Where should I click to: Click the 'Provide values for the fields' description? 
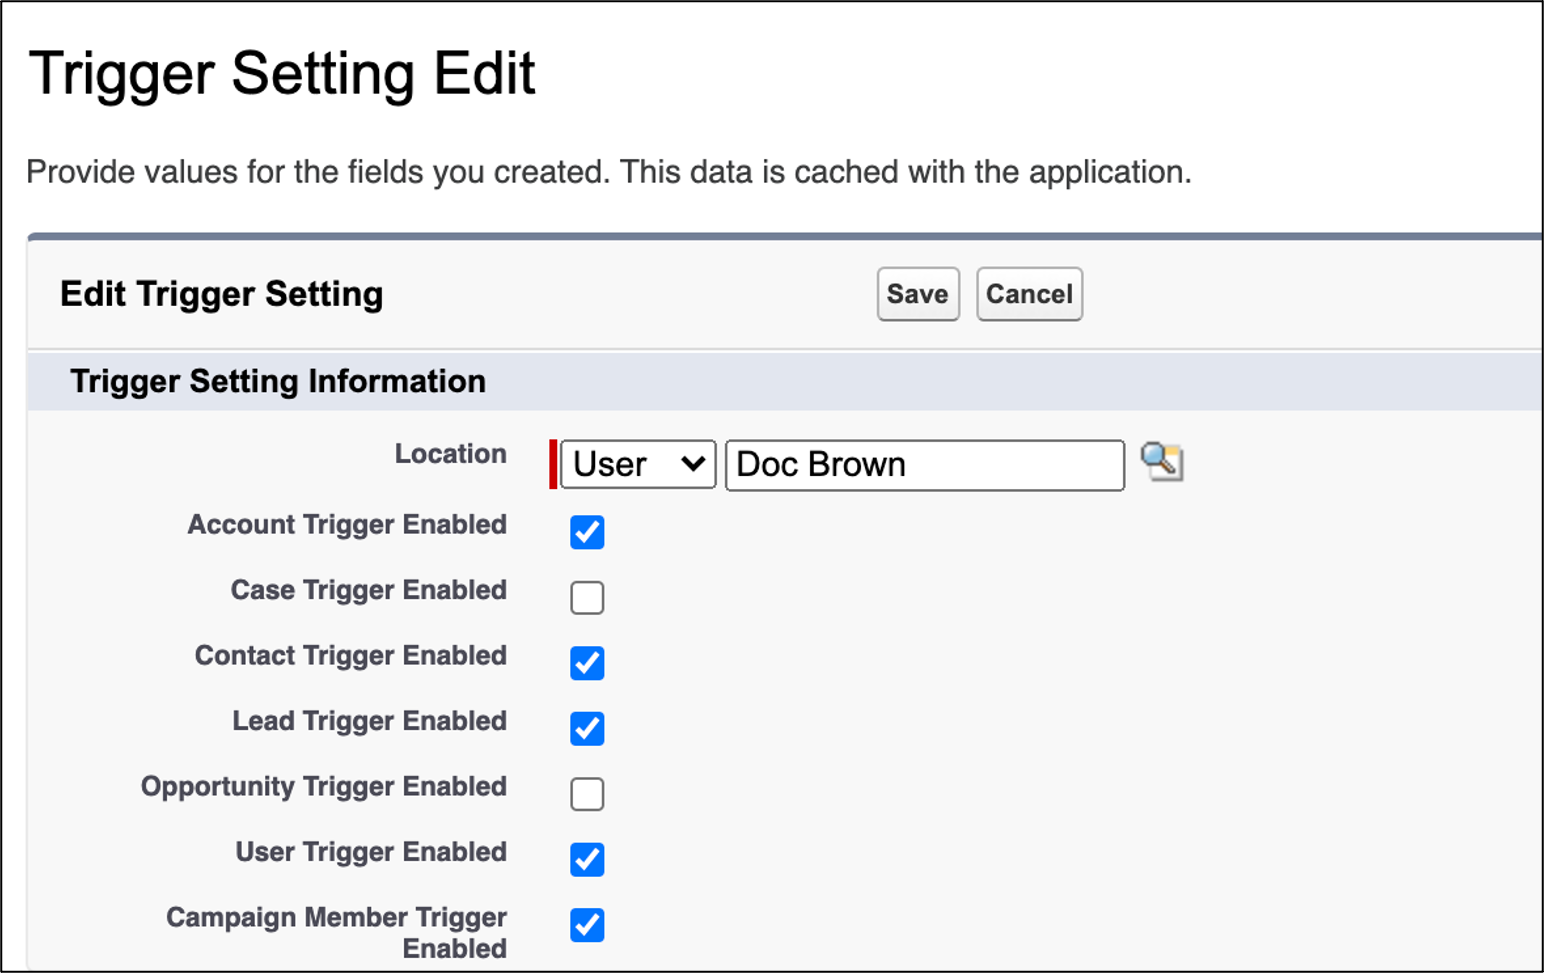[608, 172]
